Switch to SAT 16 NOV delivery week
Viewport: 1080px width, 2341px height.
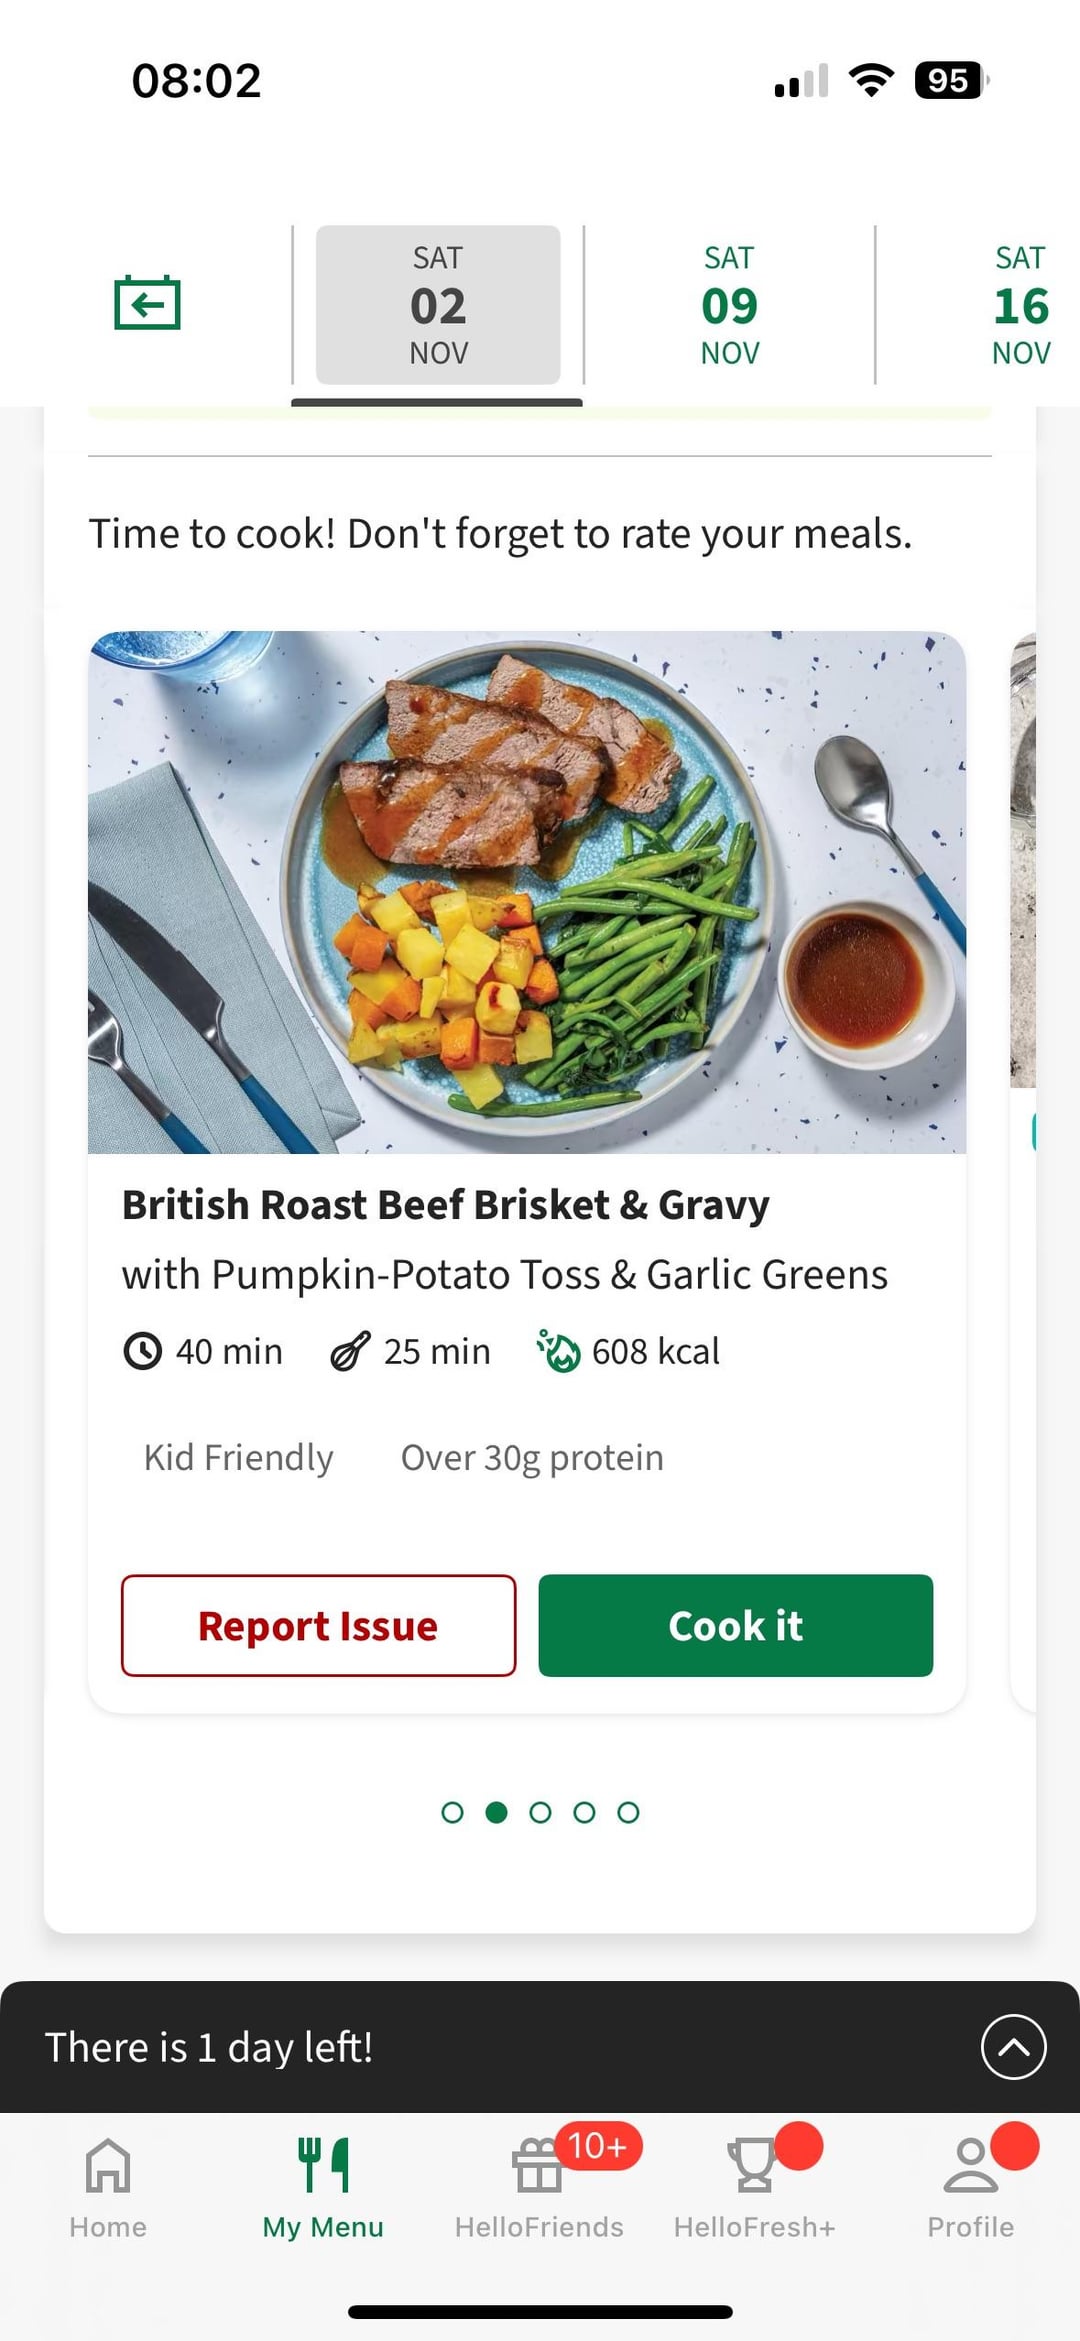click(1020, 305)
